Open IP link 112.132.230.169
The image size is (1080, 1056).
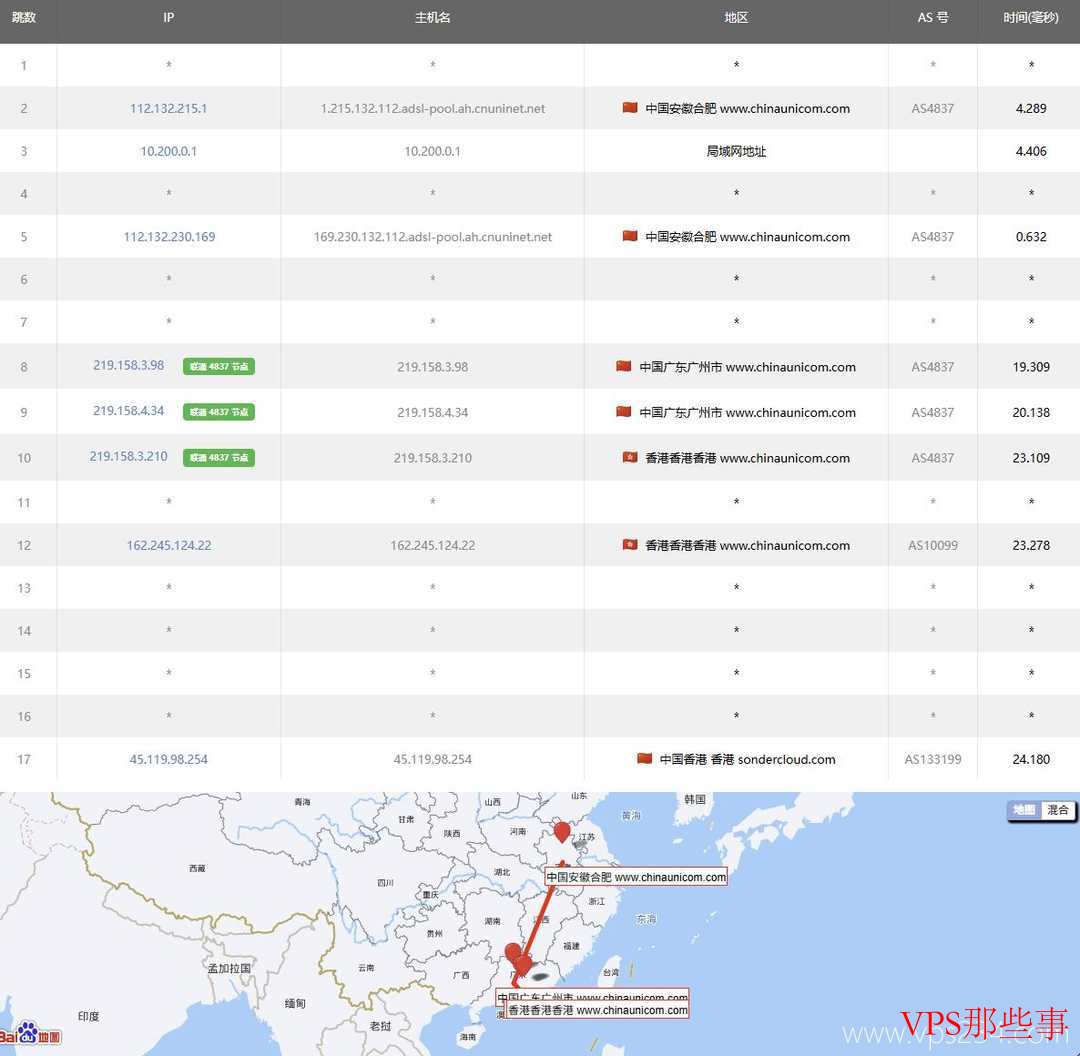[x=169, y=236]
